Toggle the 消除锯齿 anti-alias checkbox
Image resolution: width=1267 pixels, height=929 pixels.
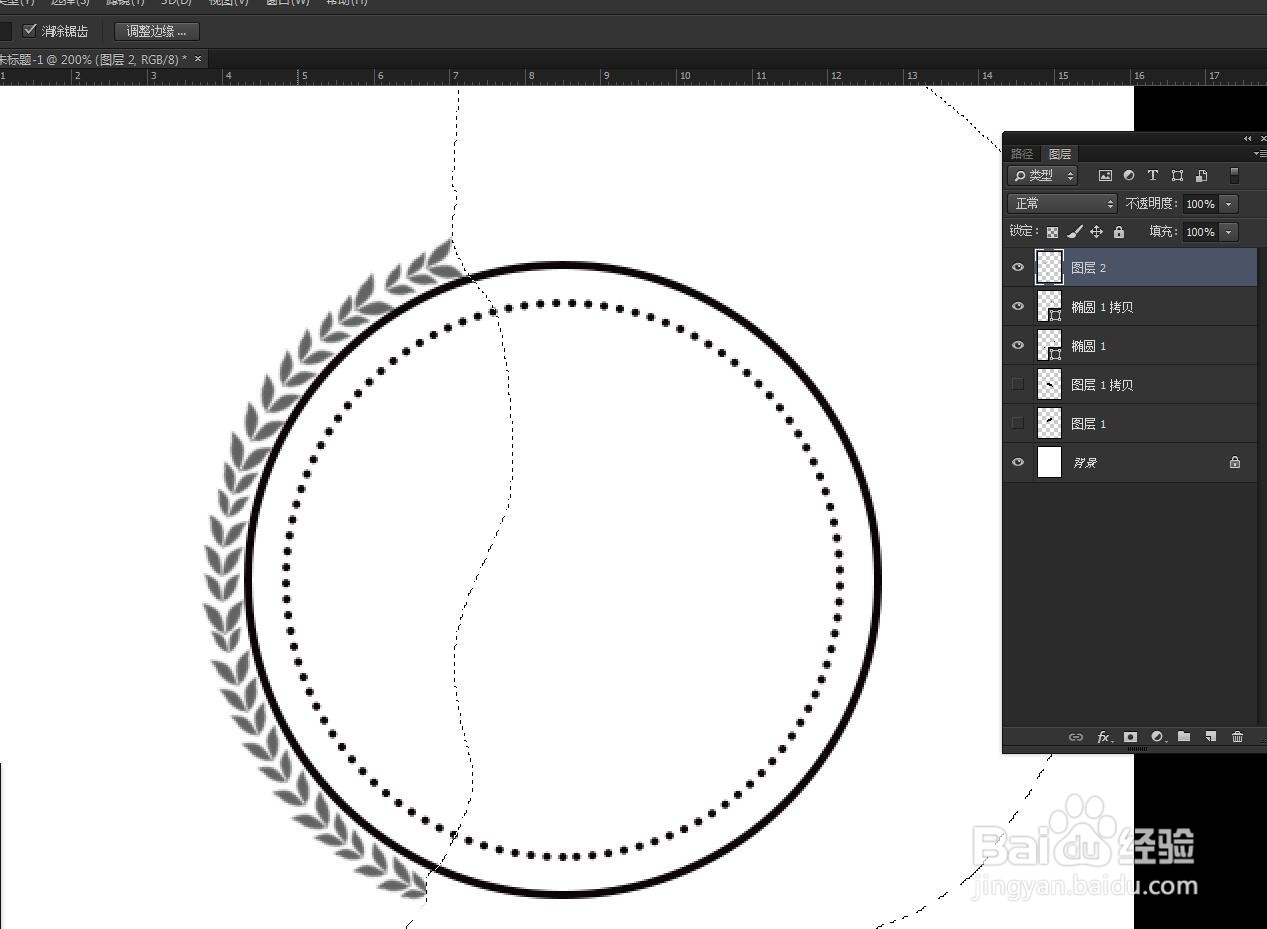click(x=30, y=31)
